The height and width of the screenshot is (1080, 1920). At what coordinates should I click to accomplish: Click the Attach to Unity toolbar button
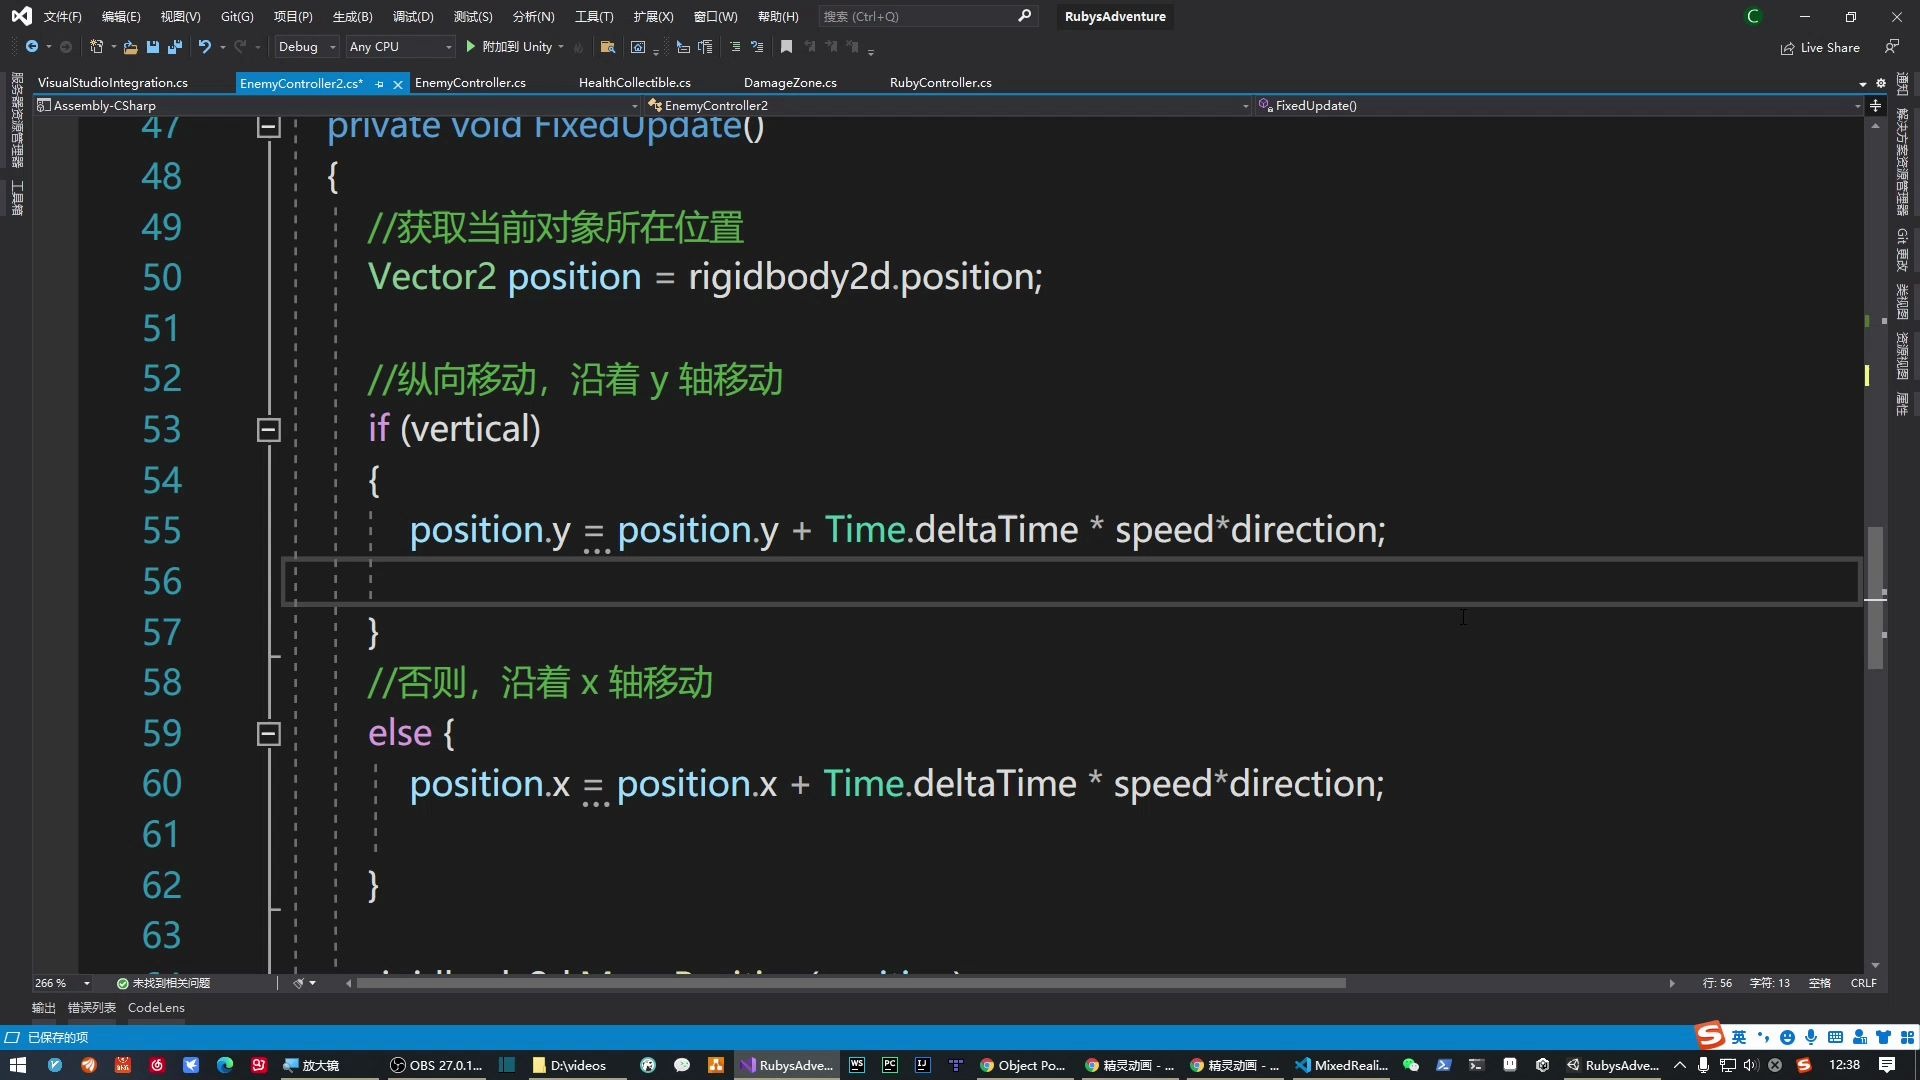514,46
